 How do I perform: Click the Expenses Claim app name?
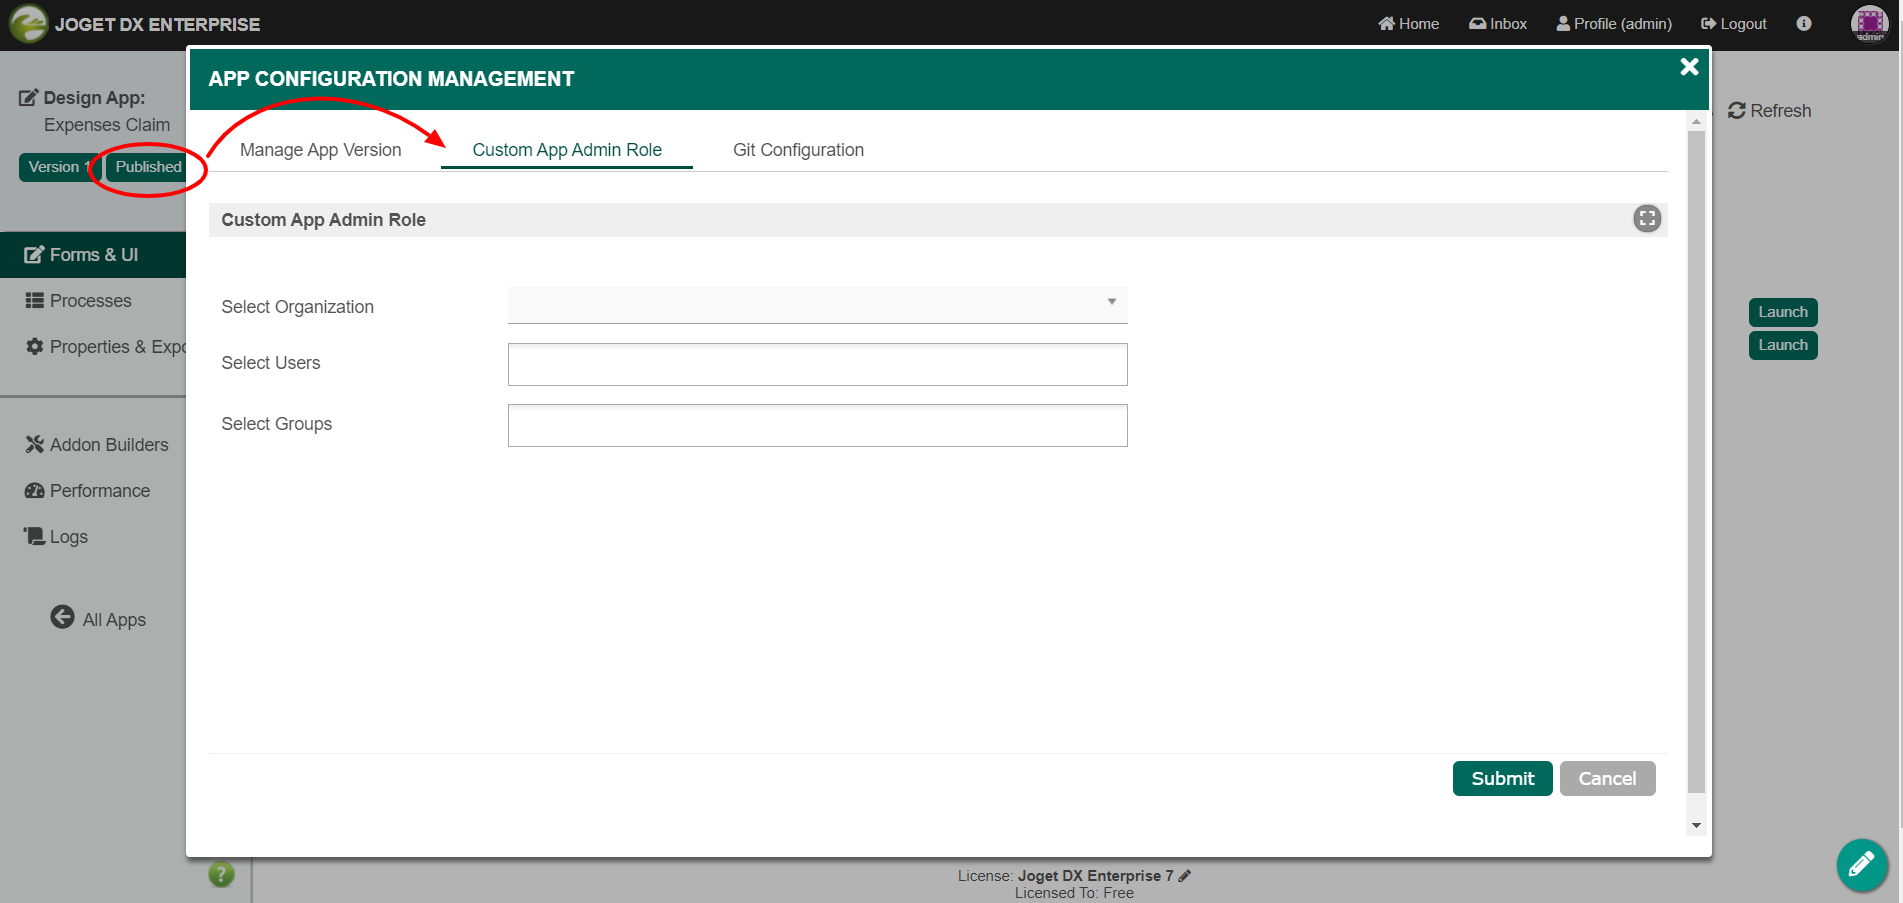point(107,125)
